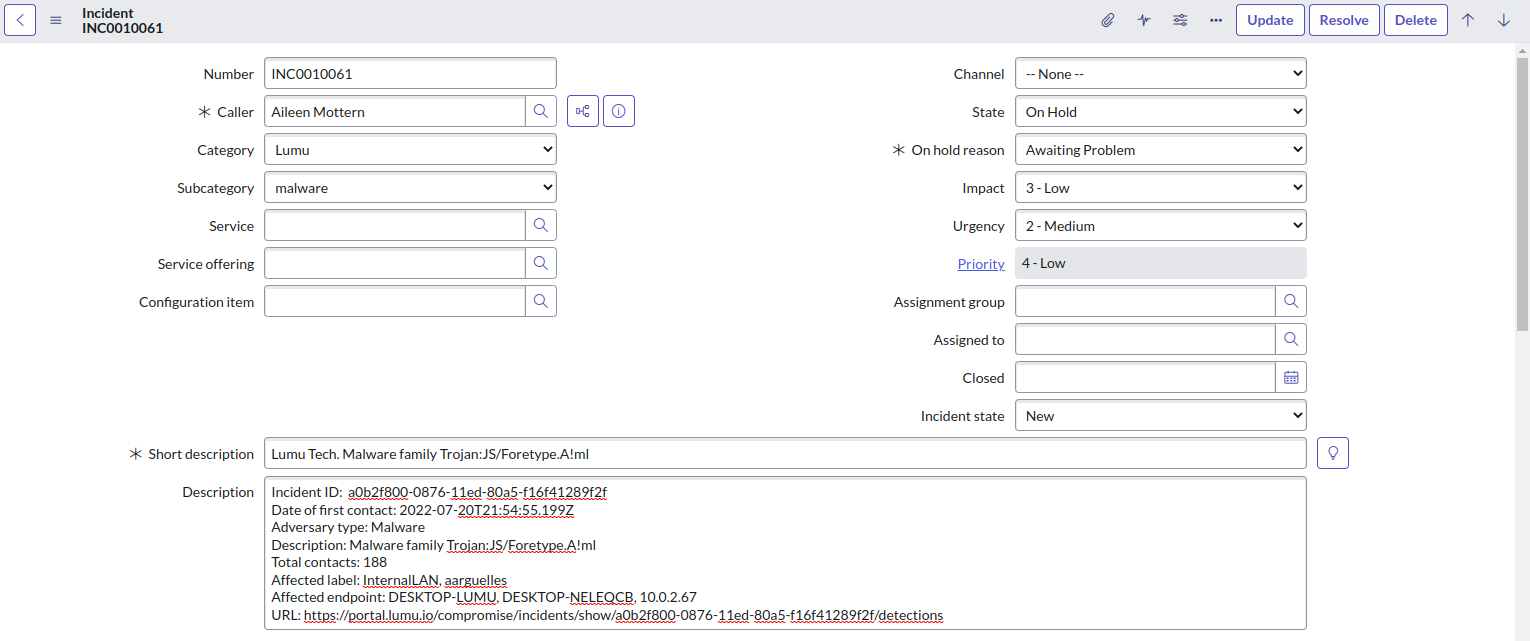Image resolution: width=1530 pixels, height=641 pixels.
Task: Open the State dropdown
Action: (x=1160, y=112)
